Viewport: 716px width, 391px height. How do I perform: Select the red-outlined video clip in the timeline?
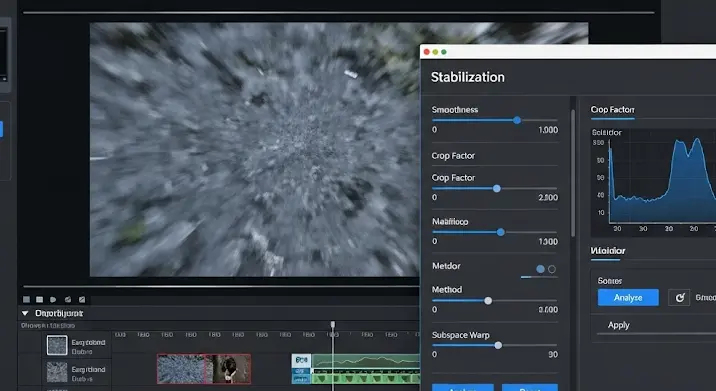pos(204,369)
